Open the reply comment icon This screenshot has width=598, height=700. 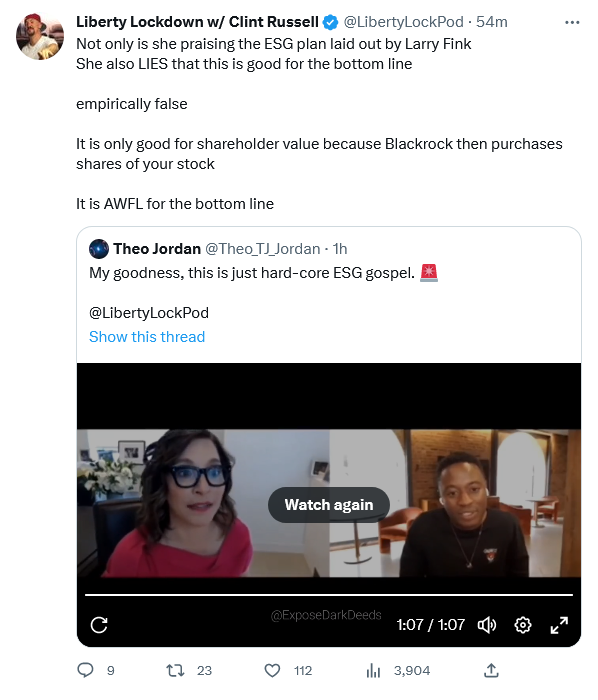pyautogui.click(x=85, y=670)
